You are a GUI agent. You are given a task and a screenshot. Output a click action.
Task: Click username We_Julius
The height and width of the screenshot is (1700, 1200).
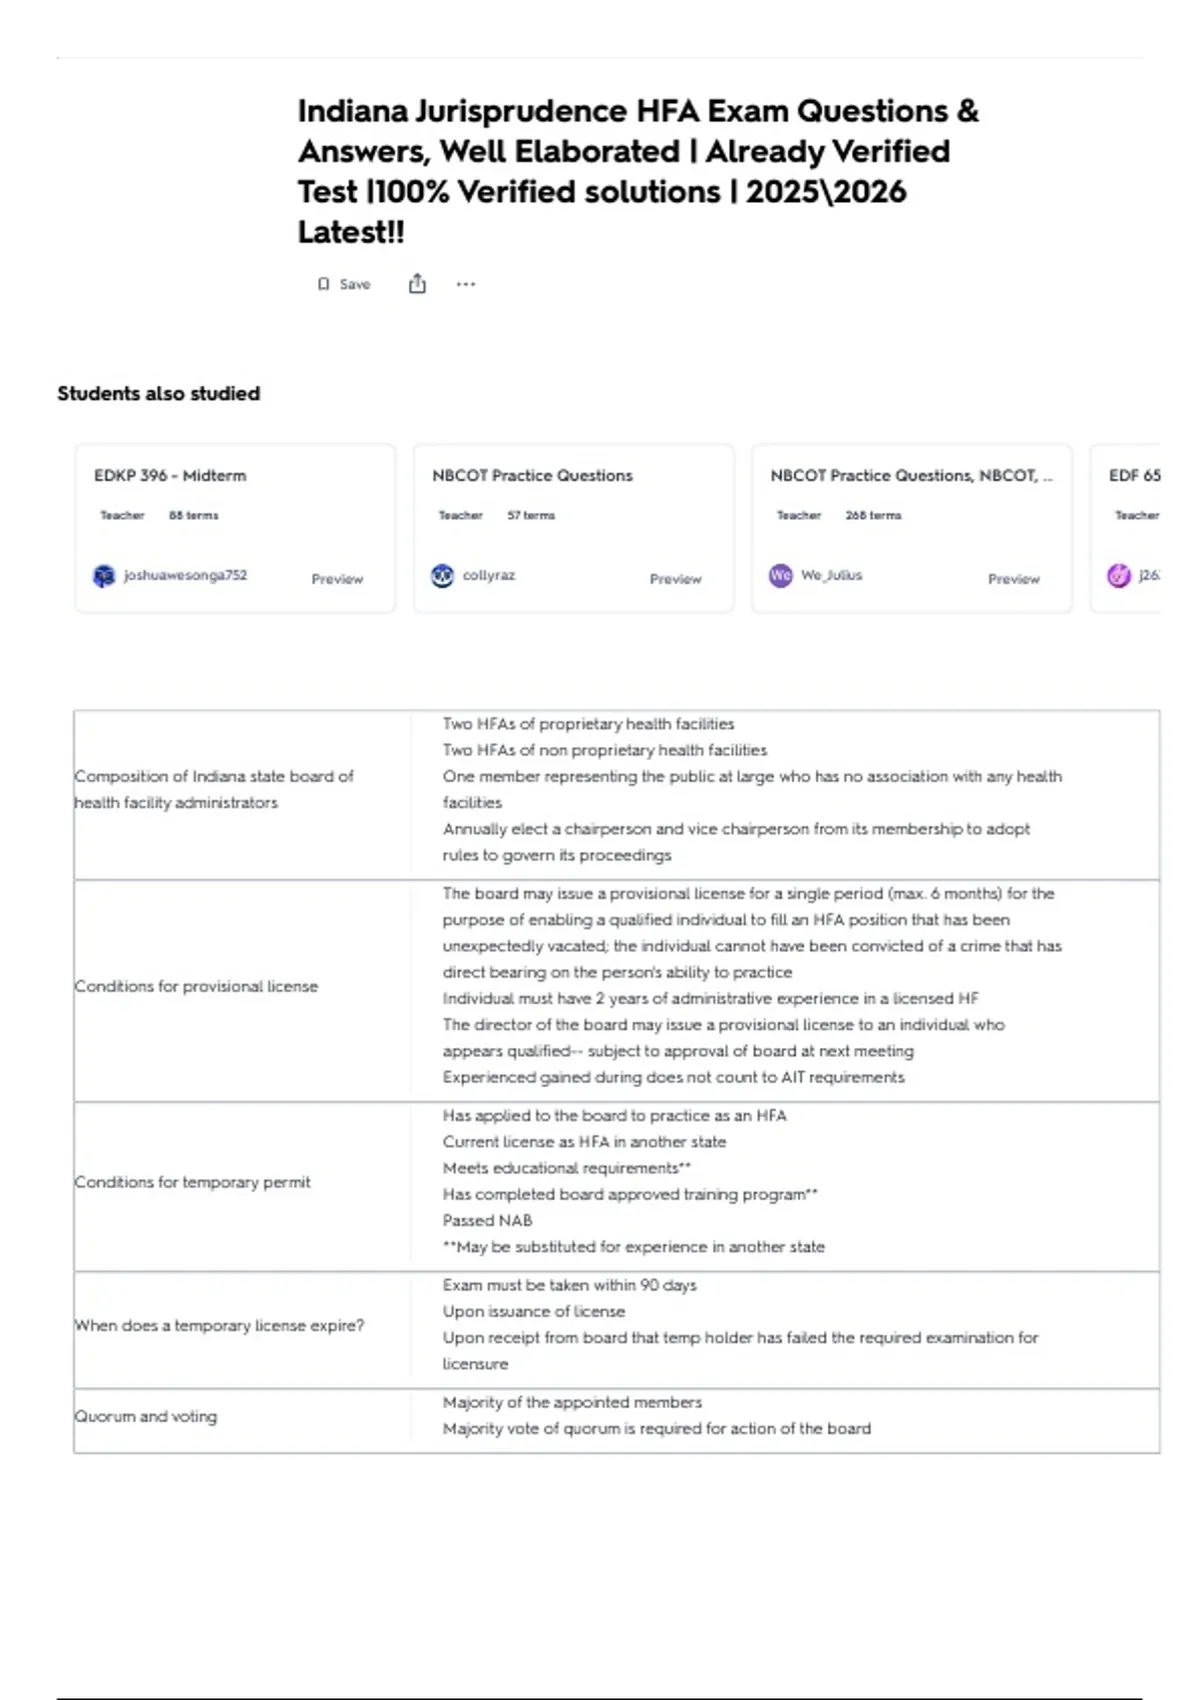tap(831, 575)
